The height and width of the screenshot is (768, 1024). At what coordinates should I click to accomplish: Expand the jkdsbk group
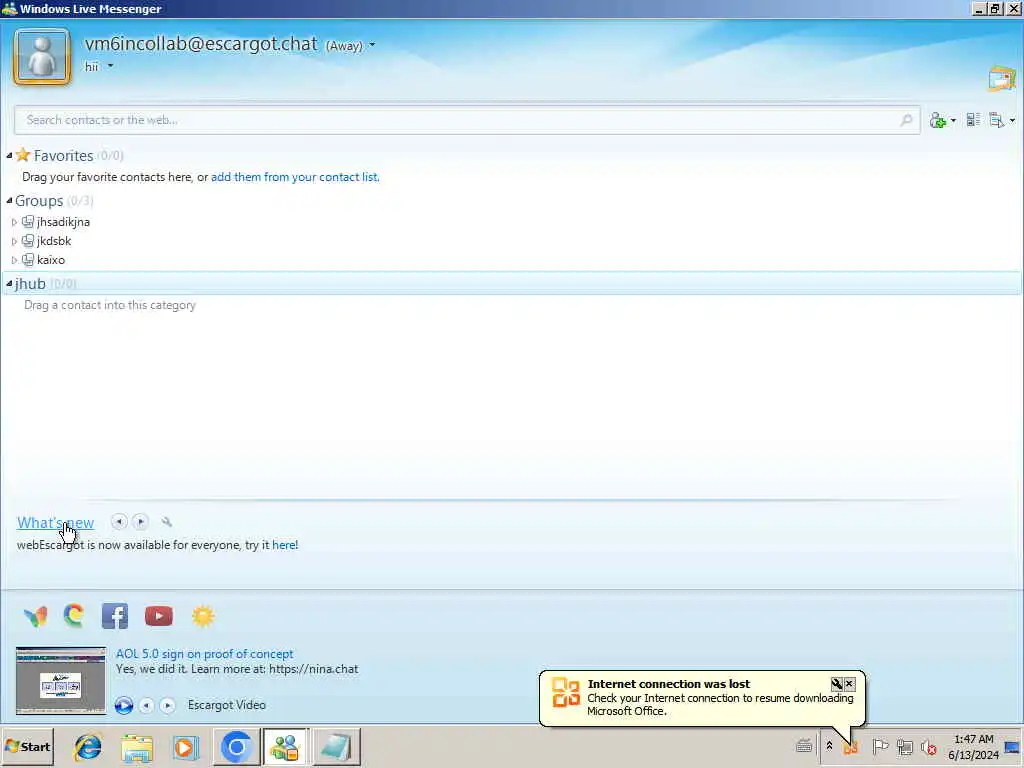tap(14, 241)
